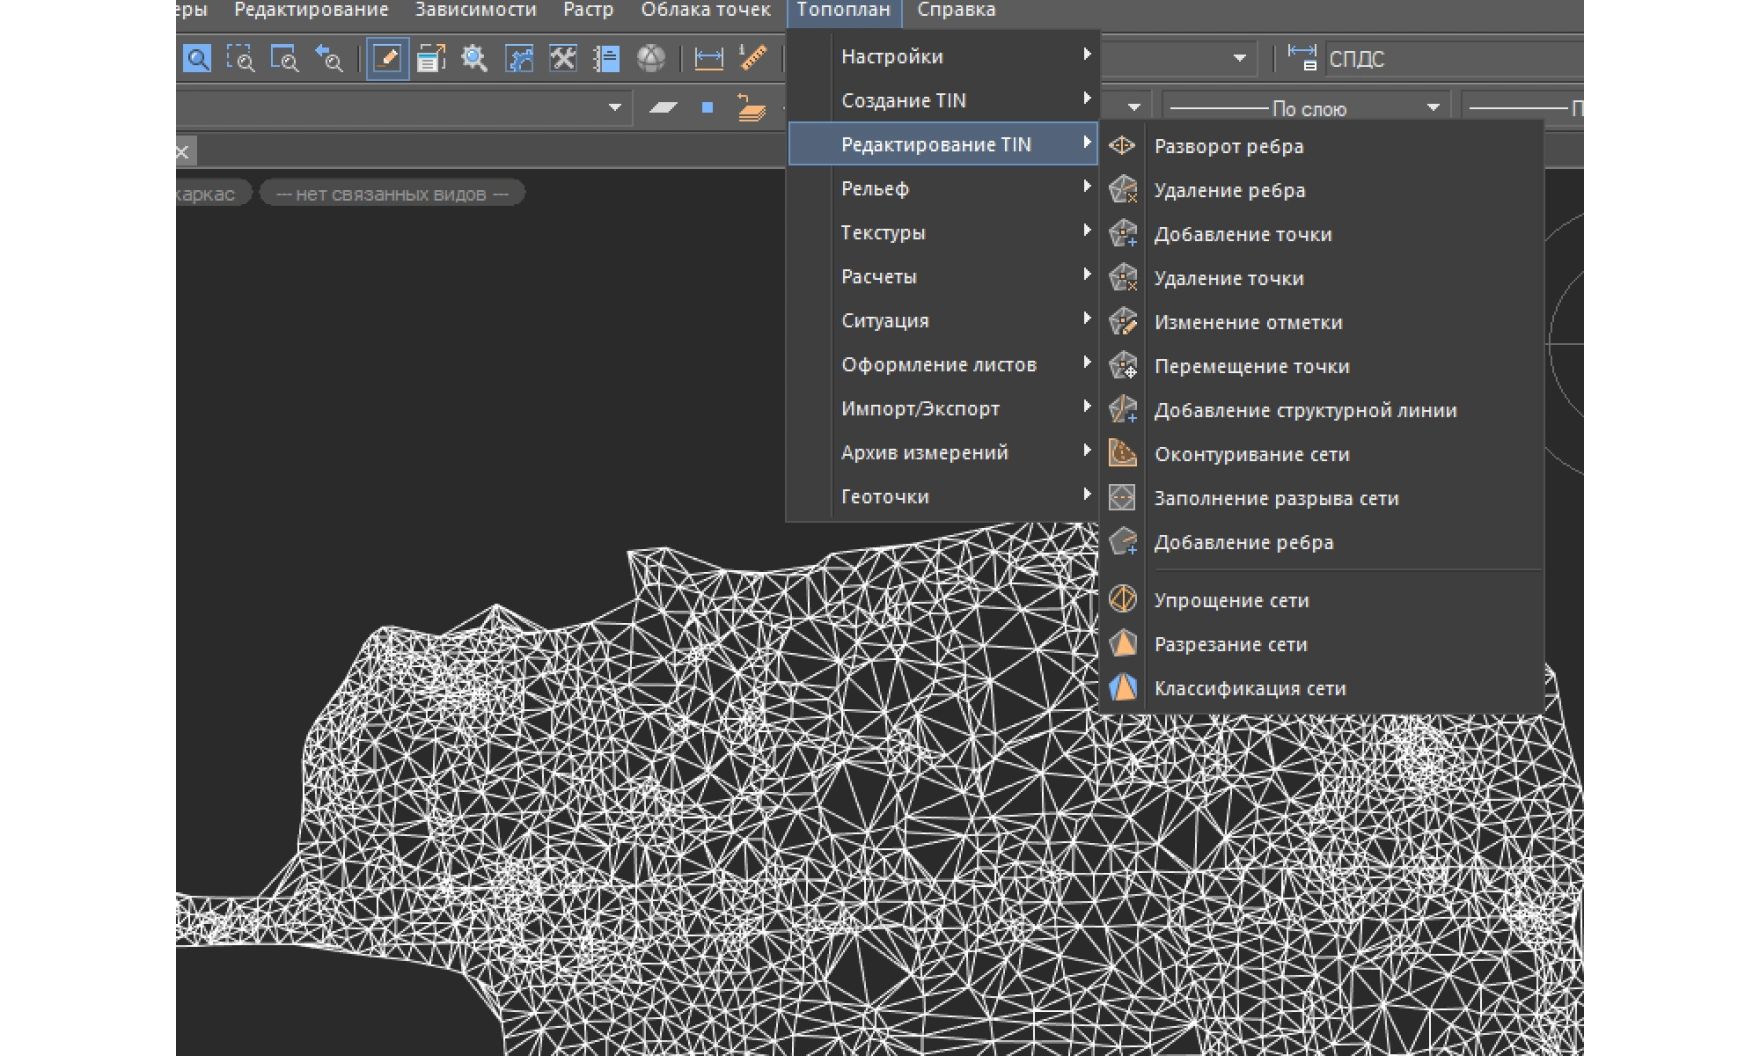
Task: Click the blue square color swatch
Action: (707, 108)
